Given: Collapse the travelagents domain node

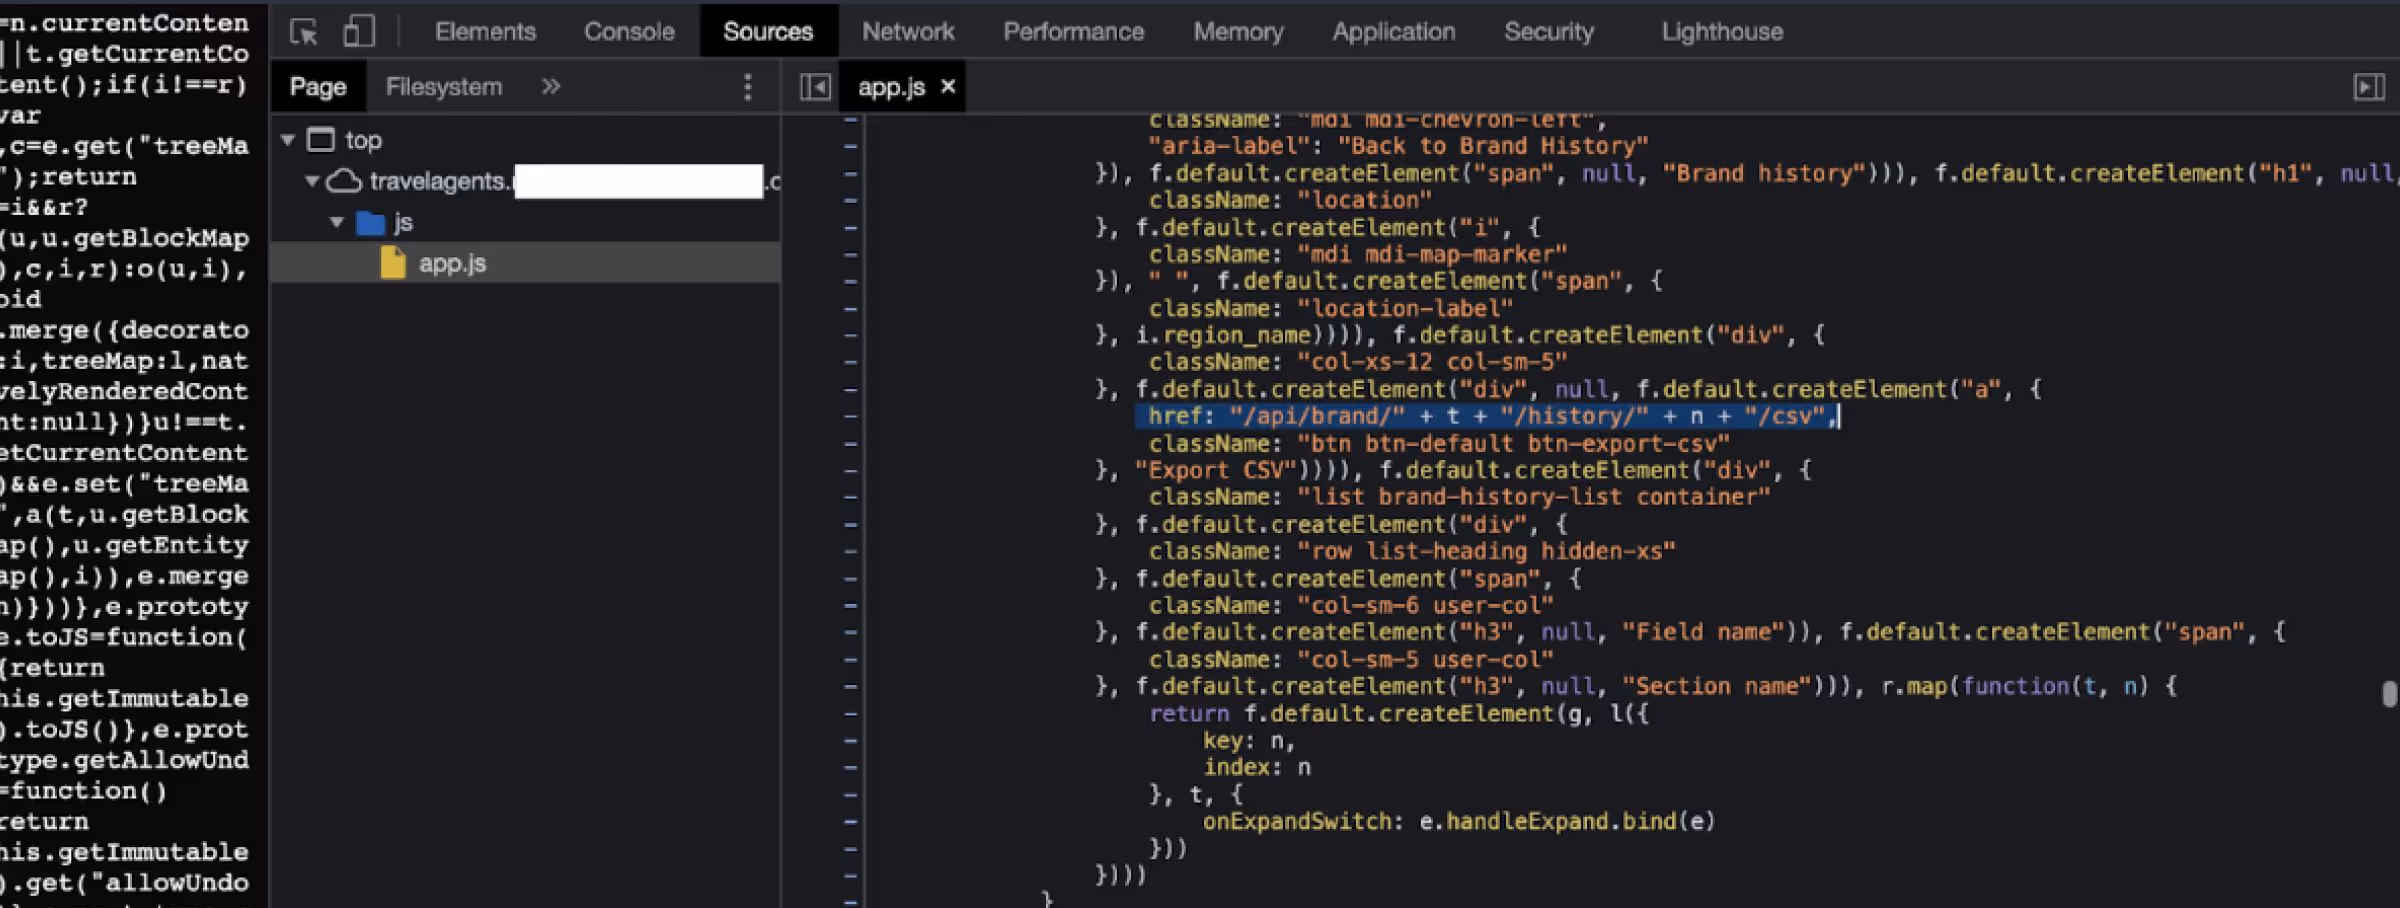Looking at the screenshot, I should pos(312,181).
